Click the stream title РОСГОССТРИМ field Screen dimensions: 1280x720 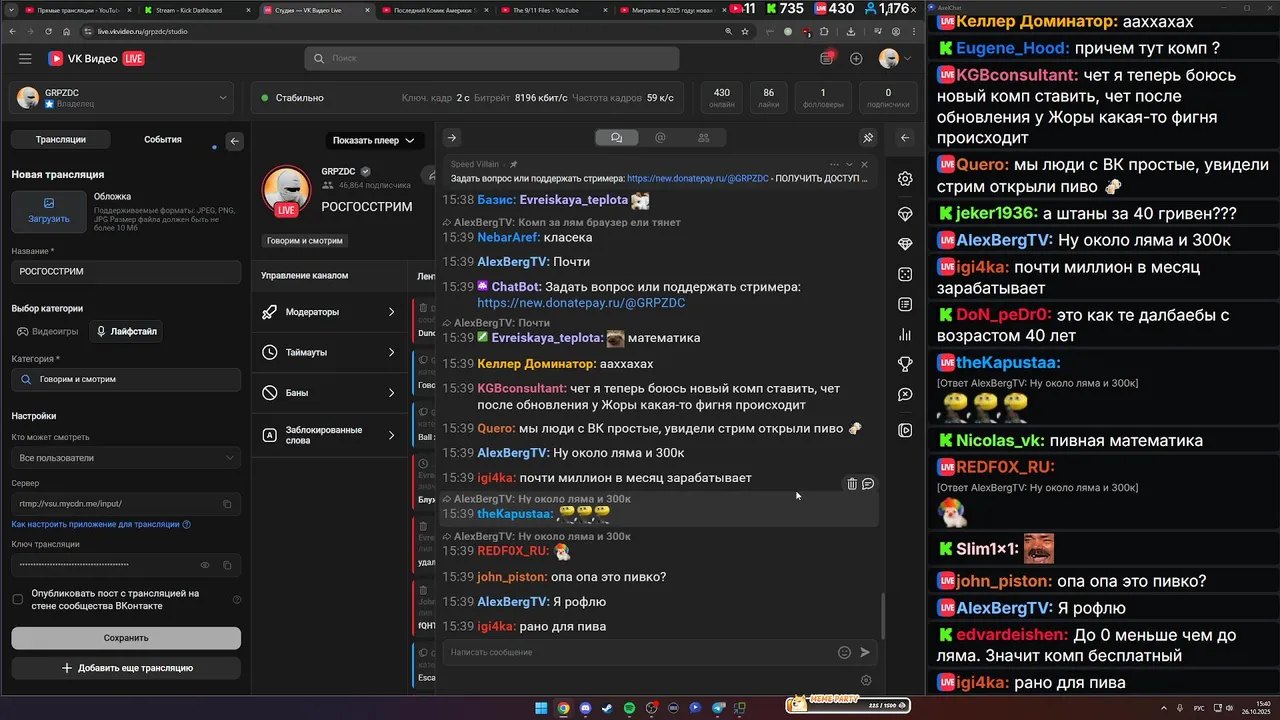point(126,272)
